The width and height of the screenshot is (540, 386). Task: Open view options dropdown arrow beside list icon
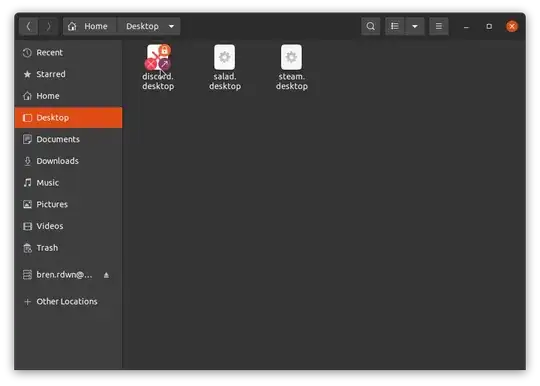tap(415, 26)
